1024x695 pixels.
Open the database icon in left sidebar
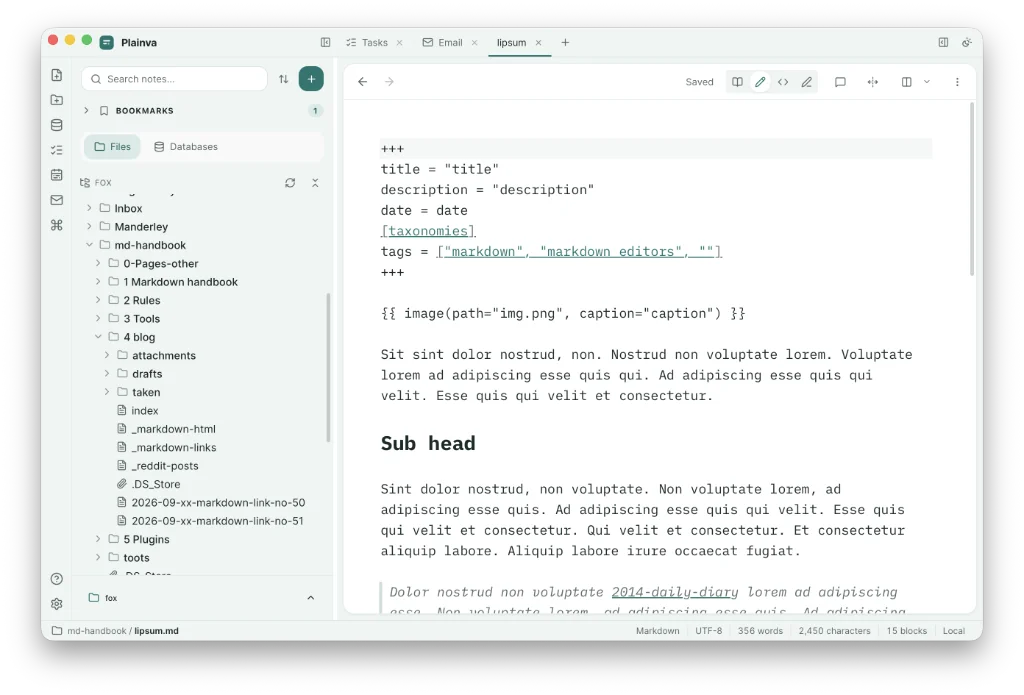(x=57, y=125)
